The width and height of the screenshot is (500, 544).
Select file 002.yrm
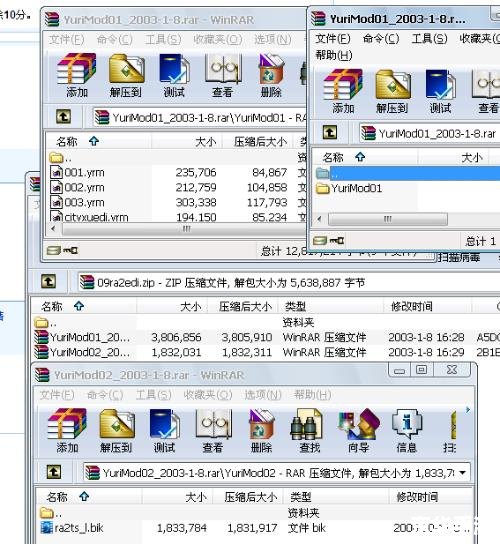[x=78, y=187]
